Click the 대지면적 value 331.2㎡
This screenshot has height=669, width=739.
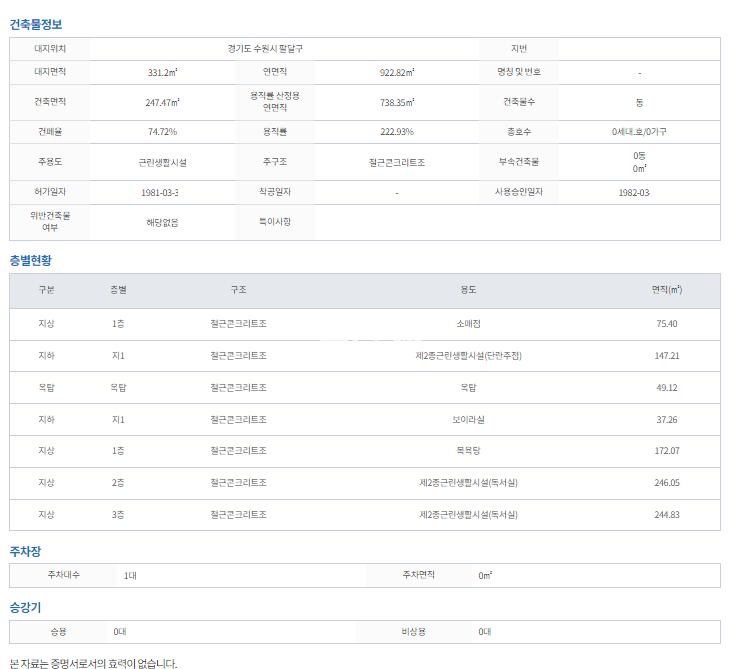(162, 73)
